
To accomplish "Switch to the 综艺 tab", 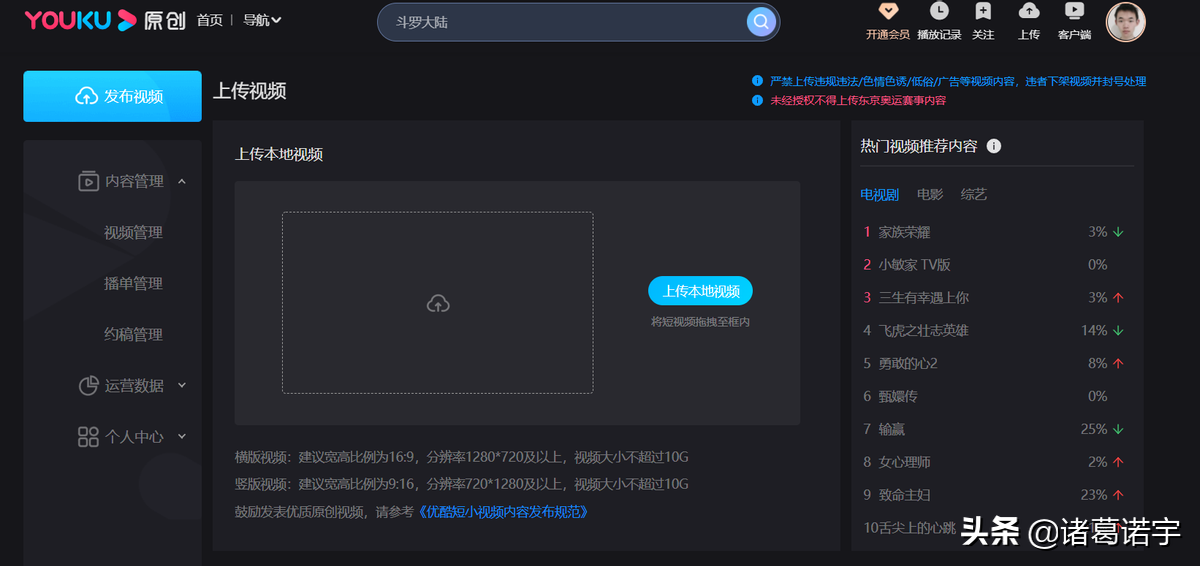I will [973, 194].
